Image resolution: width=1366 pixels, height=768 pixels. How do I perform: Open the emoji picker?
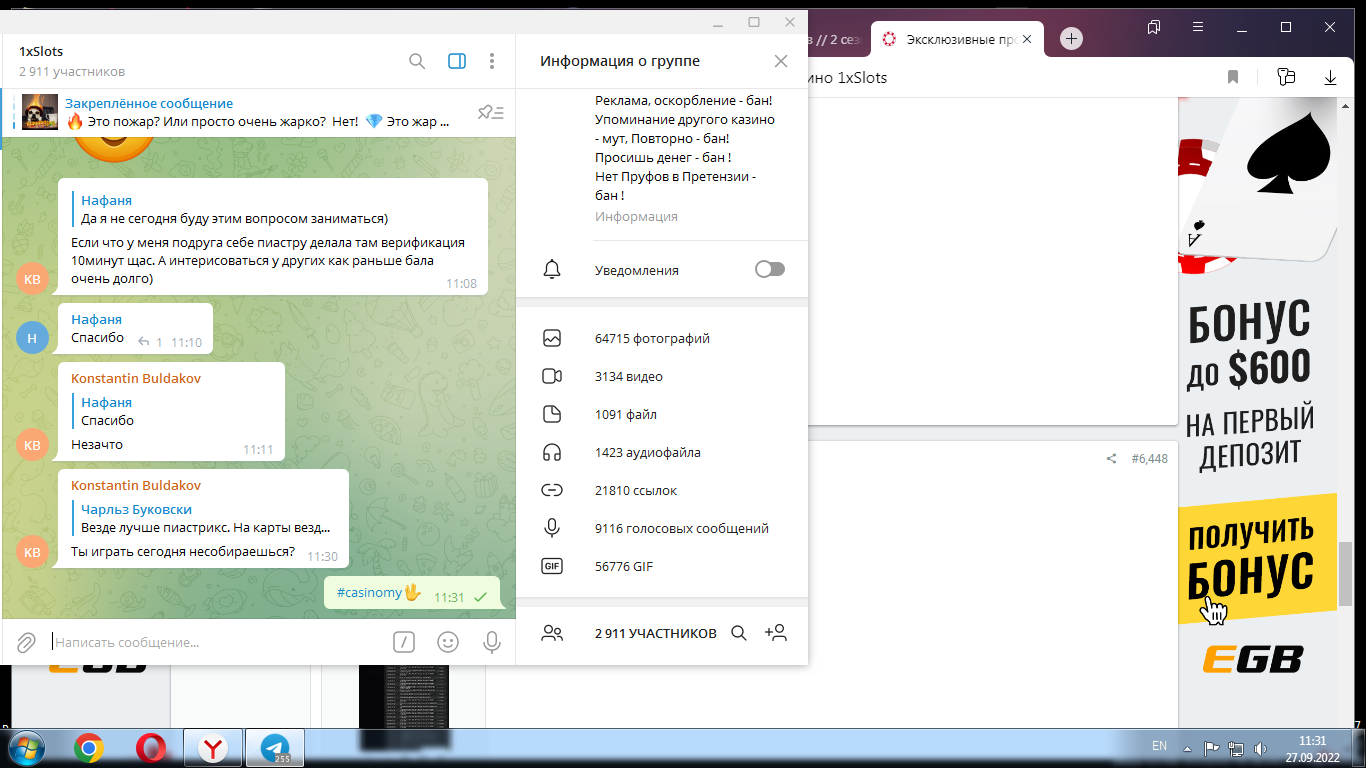(449, 642)
